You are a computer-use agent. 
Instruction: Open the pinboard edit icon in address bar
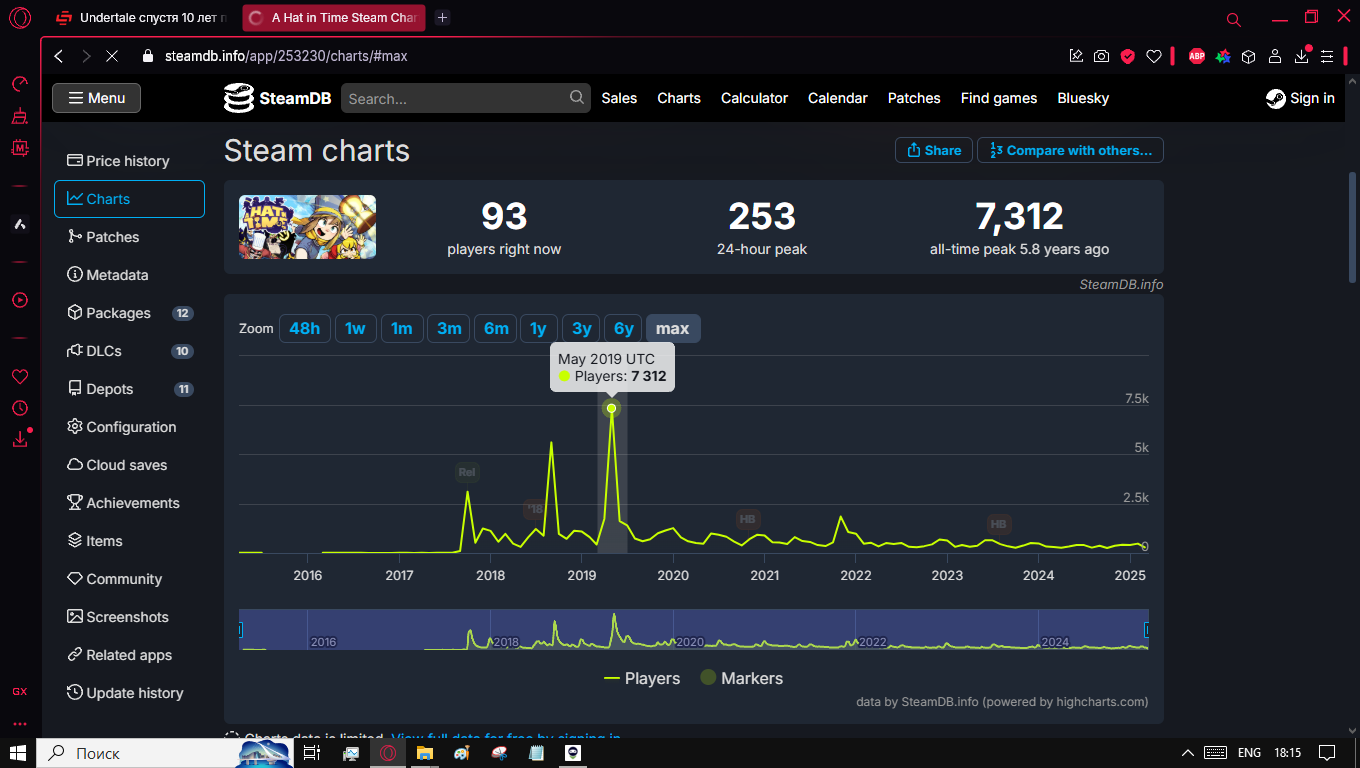(1076, 56)
